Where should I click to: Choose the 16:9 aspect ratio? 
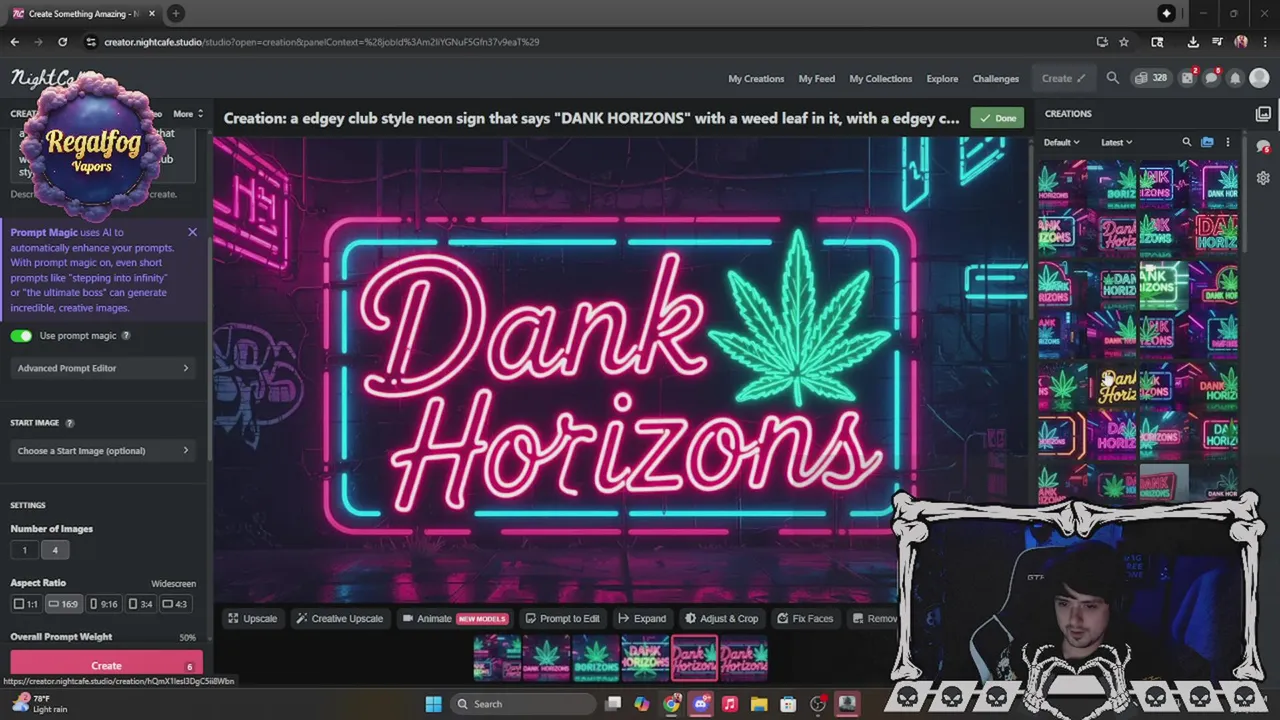[x=63, y=604]
